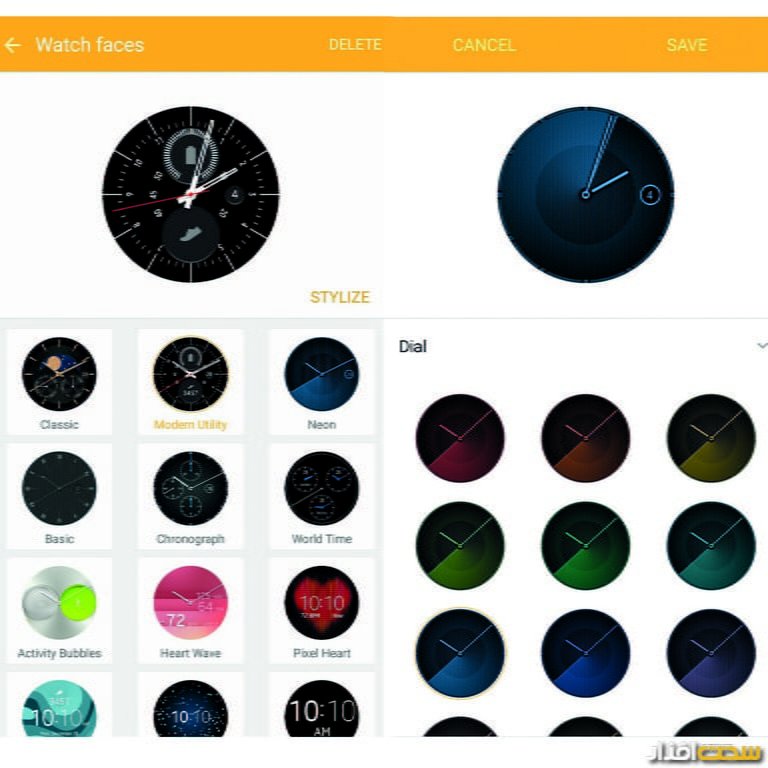Pick the yellow dial color

[x=711, y=438]
